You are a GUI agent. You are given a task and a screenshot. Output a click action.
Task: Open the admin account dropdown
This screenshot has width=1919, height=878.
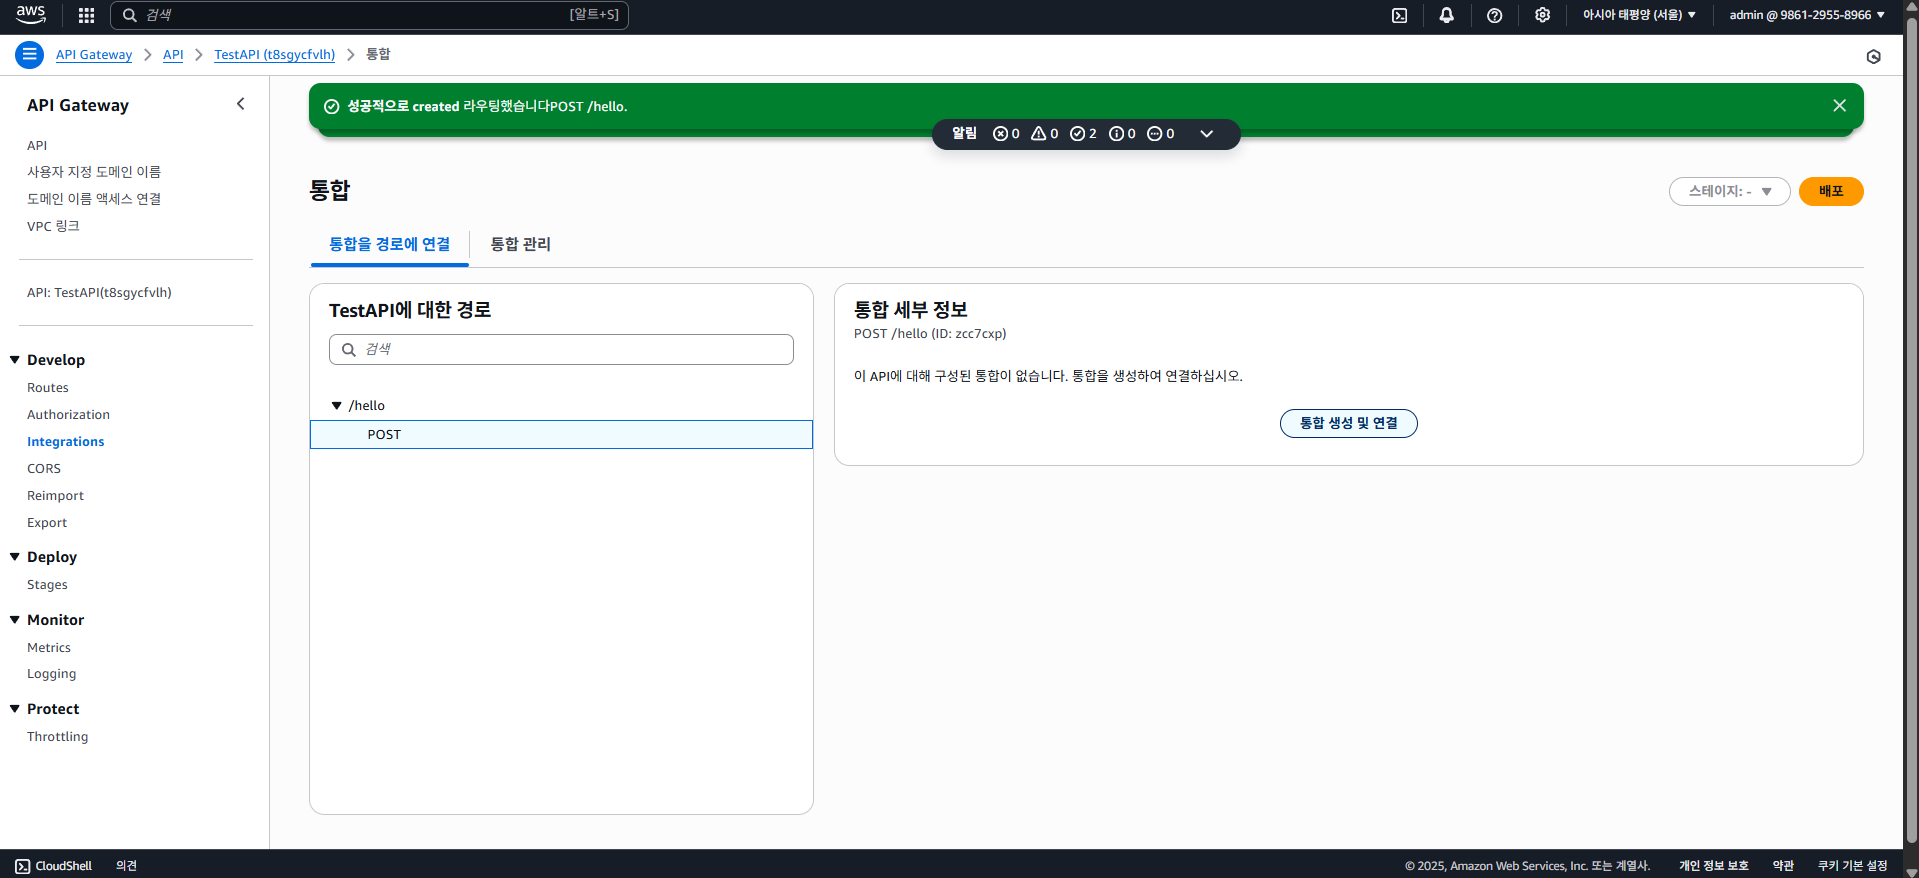click(1807, 15)
